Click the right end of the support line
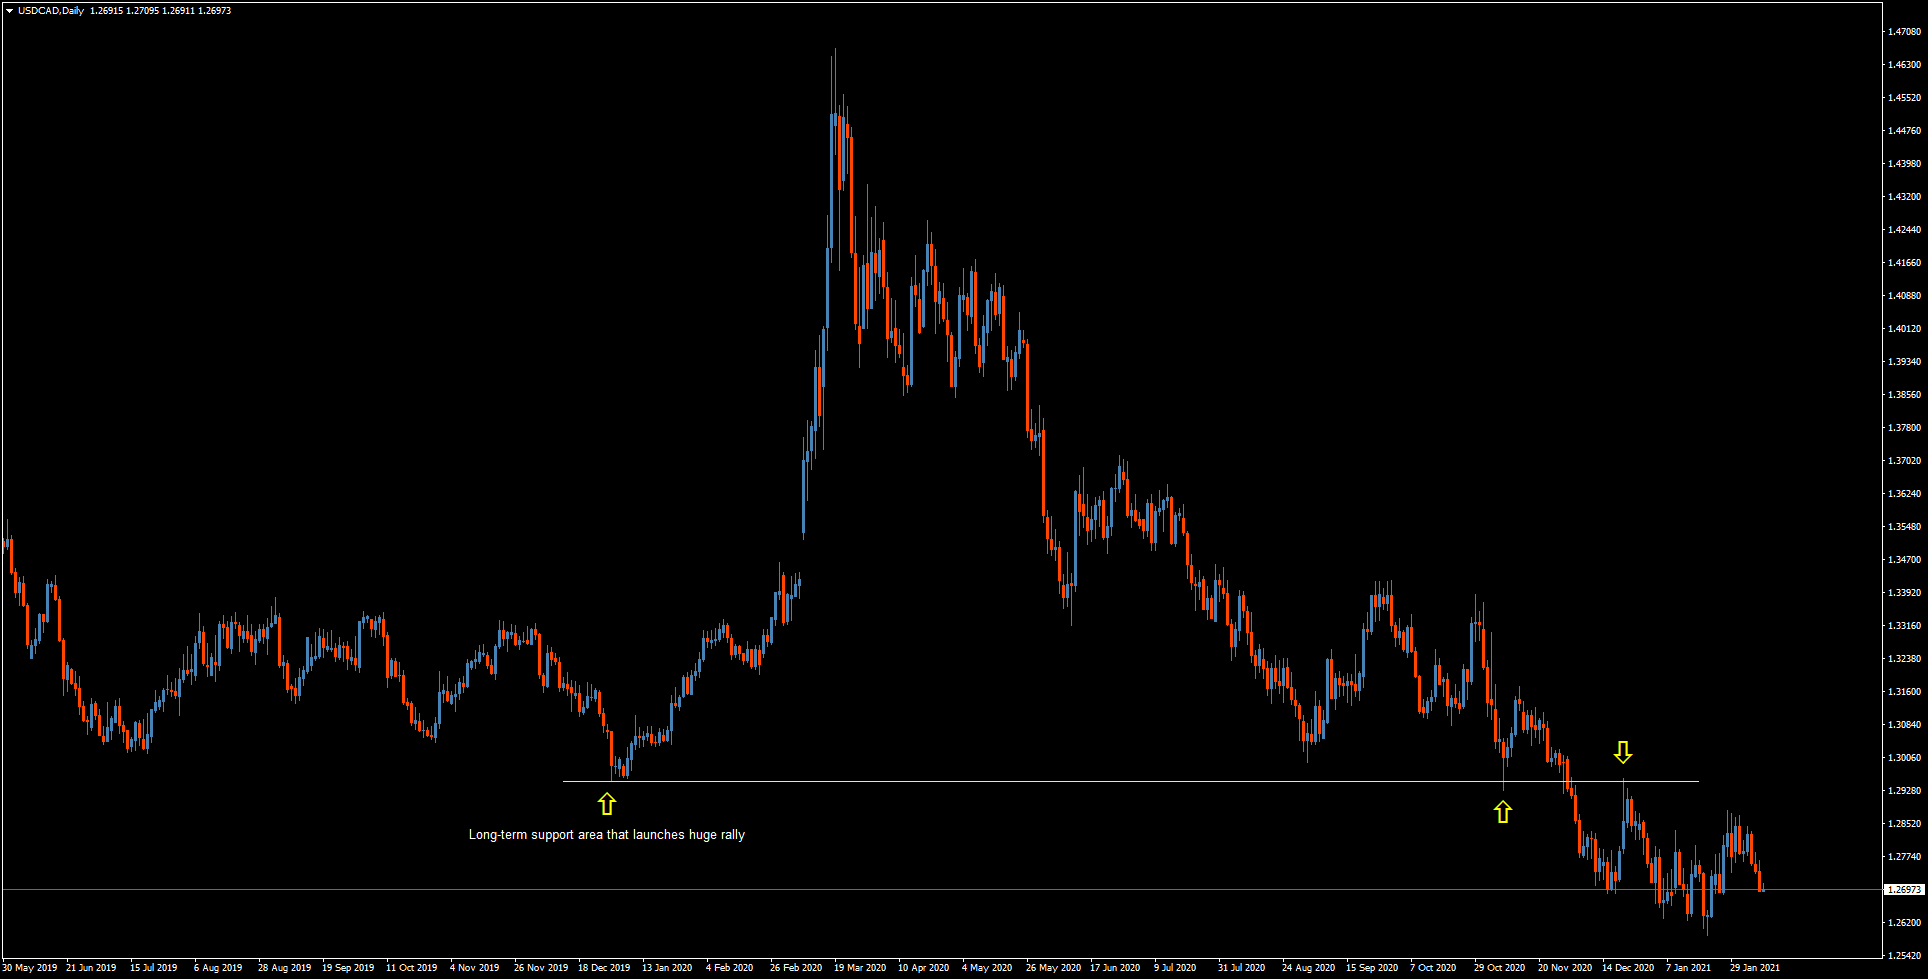1928x979 pixels. coord(1695,783)
